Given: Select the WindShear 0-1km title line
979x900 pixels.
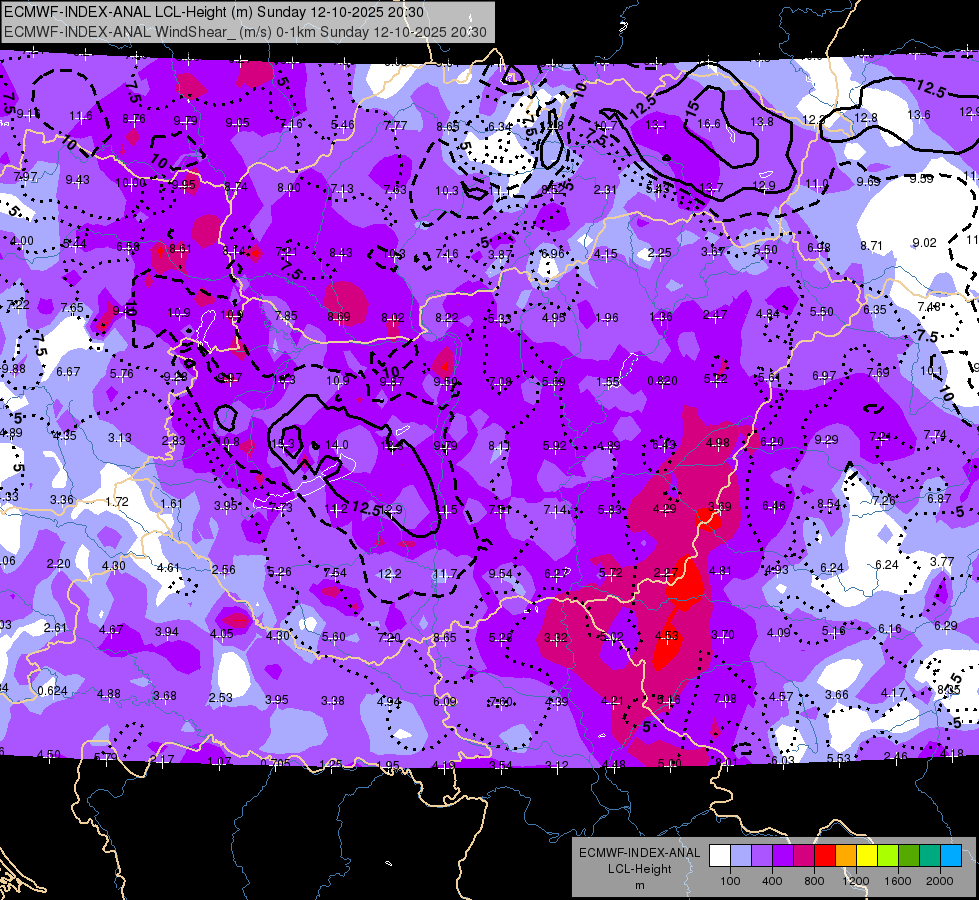Looking at the screenshot, I should 245,32.
